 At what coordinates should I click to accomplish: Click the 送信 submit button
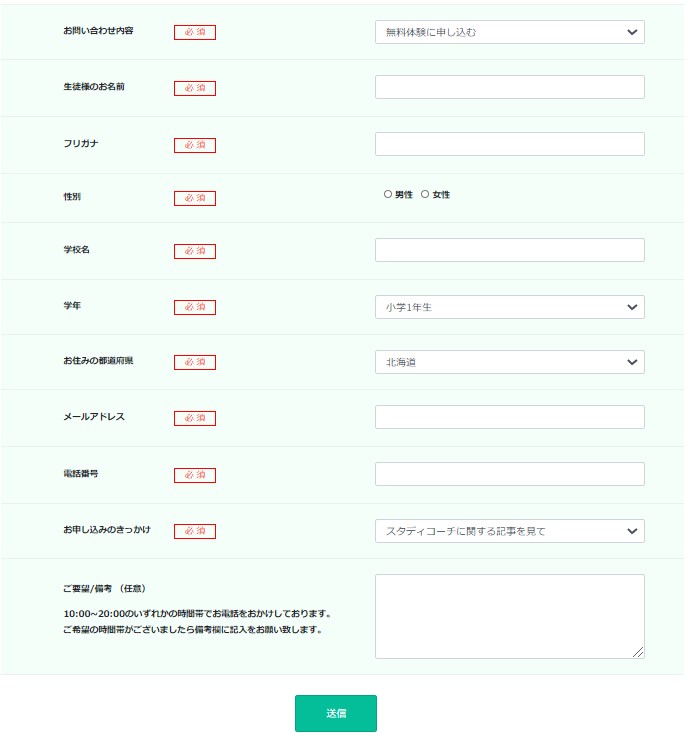[x=336, y=713]
